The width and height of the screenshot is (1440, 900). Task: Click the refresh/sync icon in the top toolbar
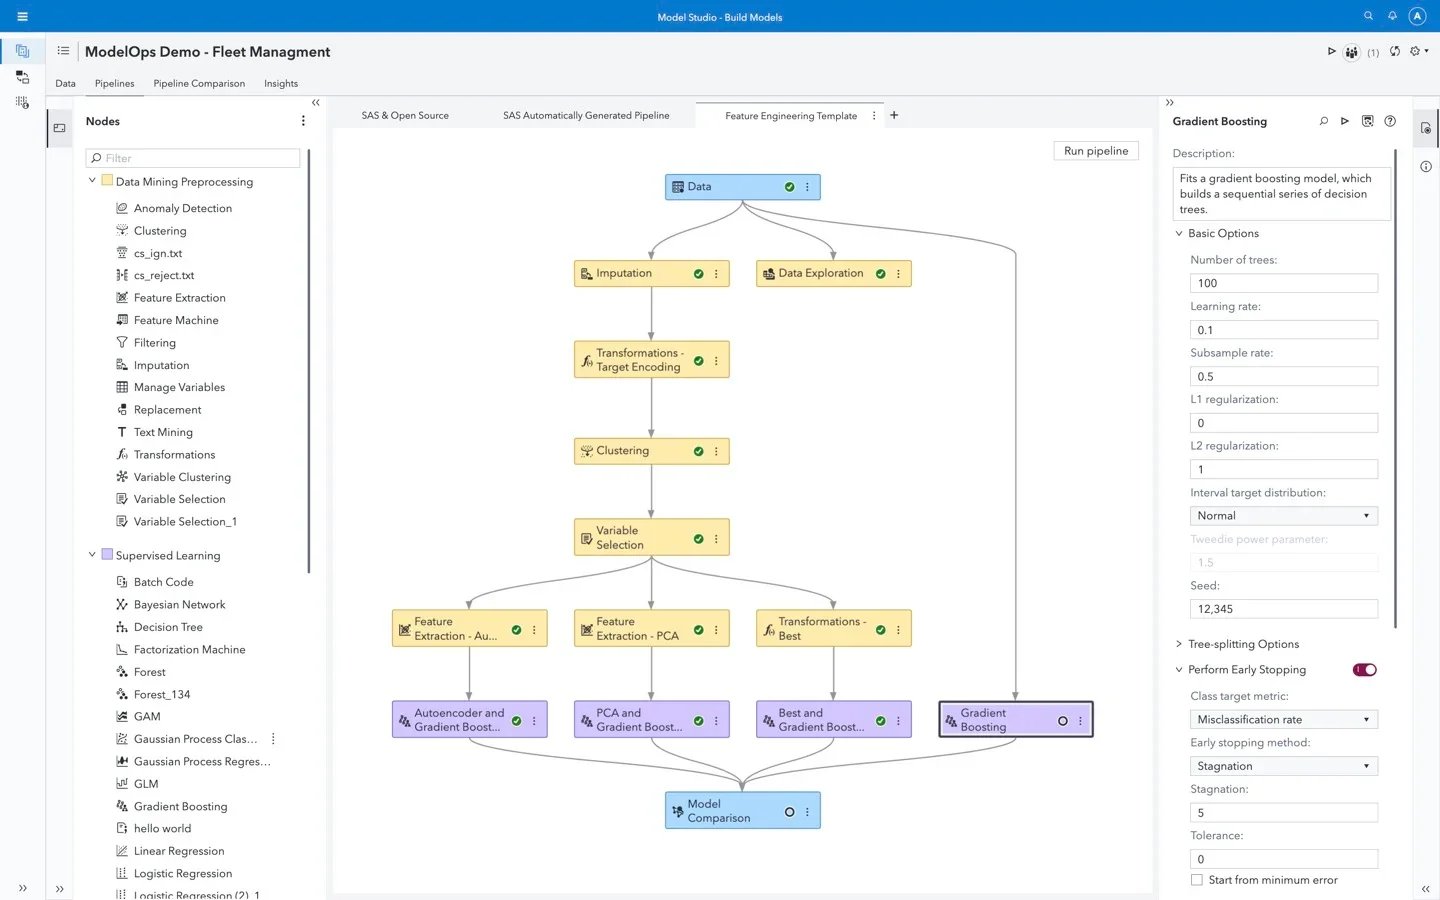point(1394,51)
